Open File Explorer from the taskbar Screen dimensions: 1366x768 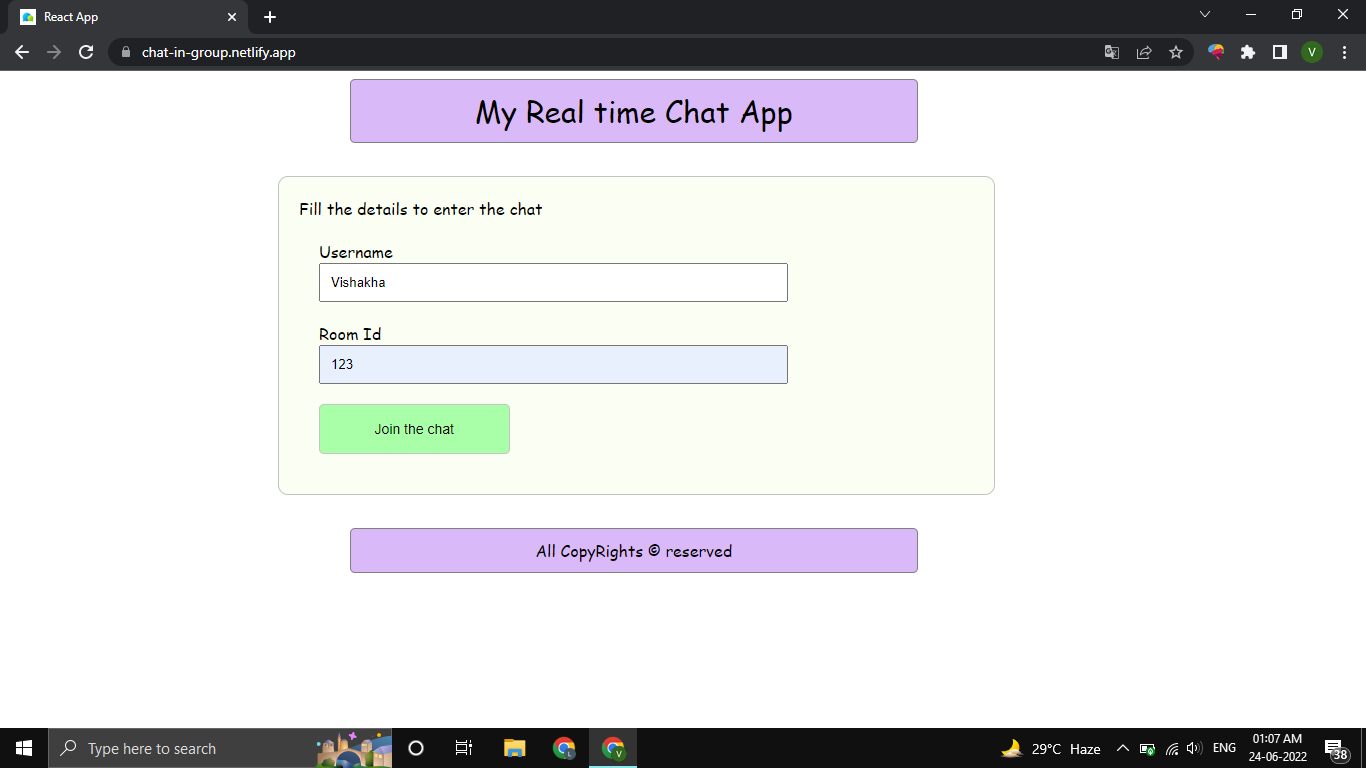513,747
